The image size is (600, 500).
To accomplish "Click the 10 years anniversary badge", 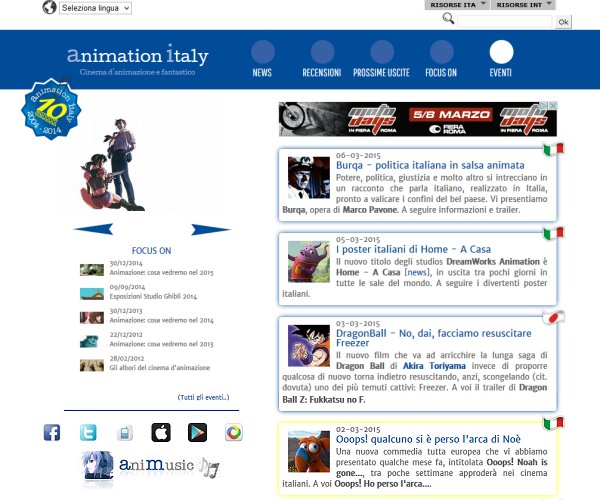I will pos(51,109).
